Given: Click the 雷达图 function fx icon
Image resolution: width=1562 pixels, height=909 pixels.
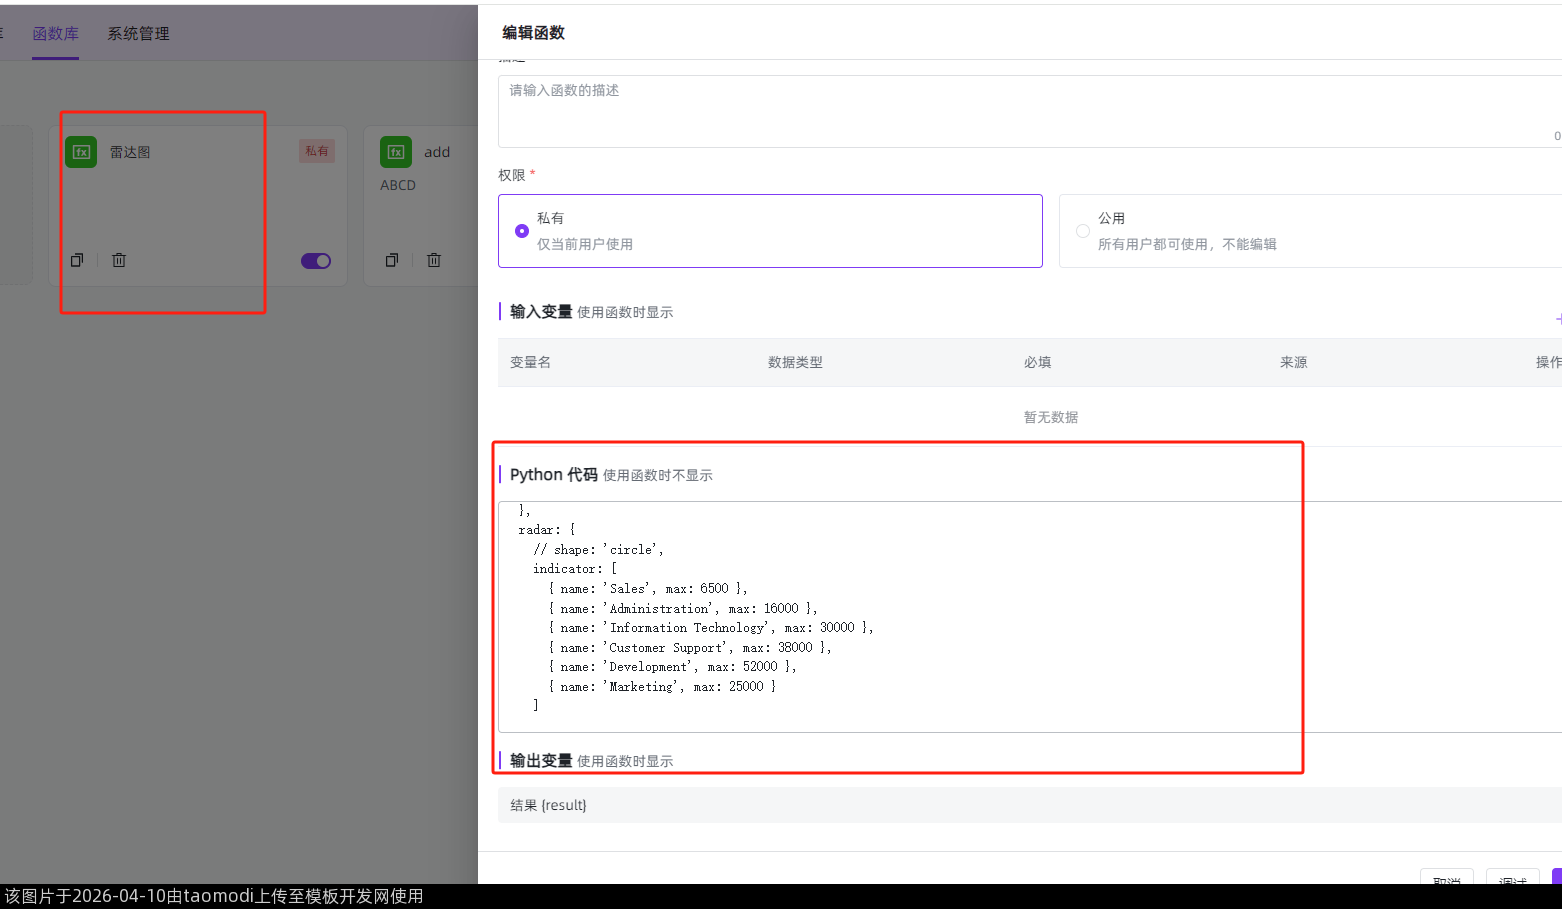Looking at the screenshot, I should [82, 152].
